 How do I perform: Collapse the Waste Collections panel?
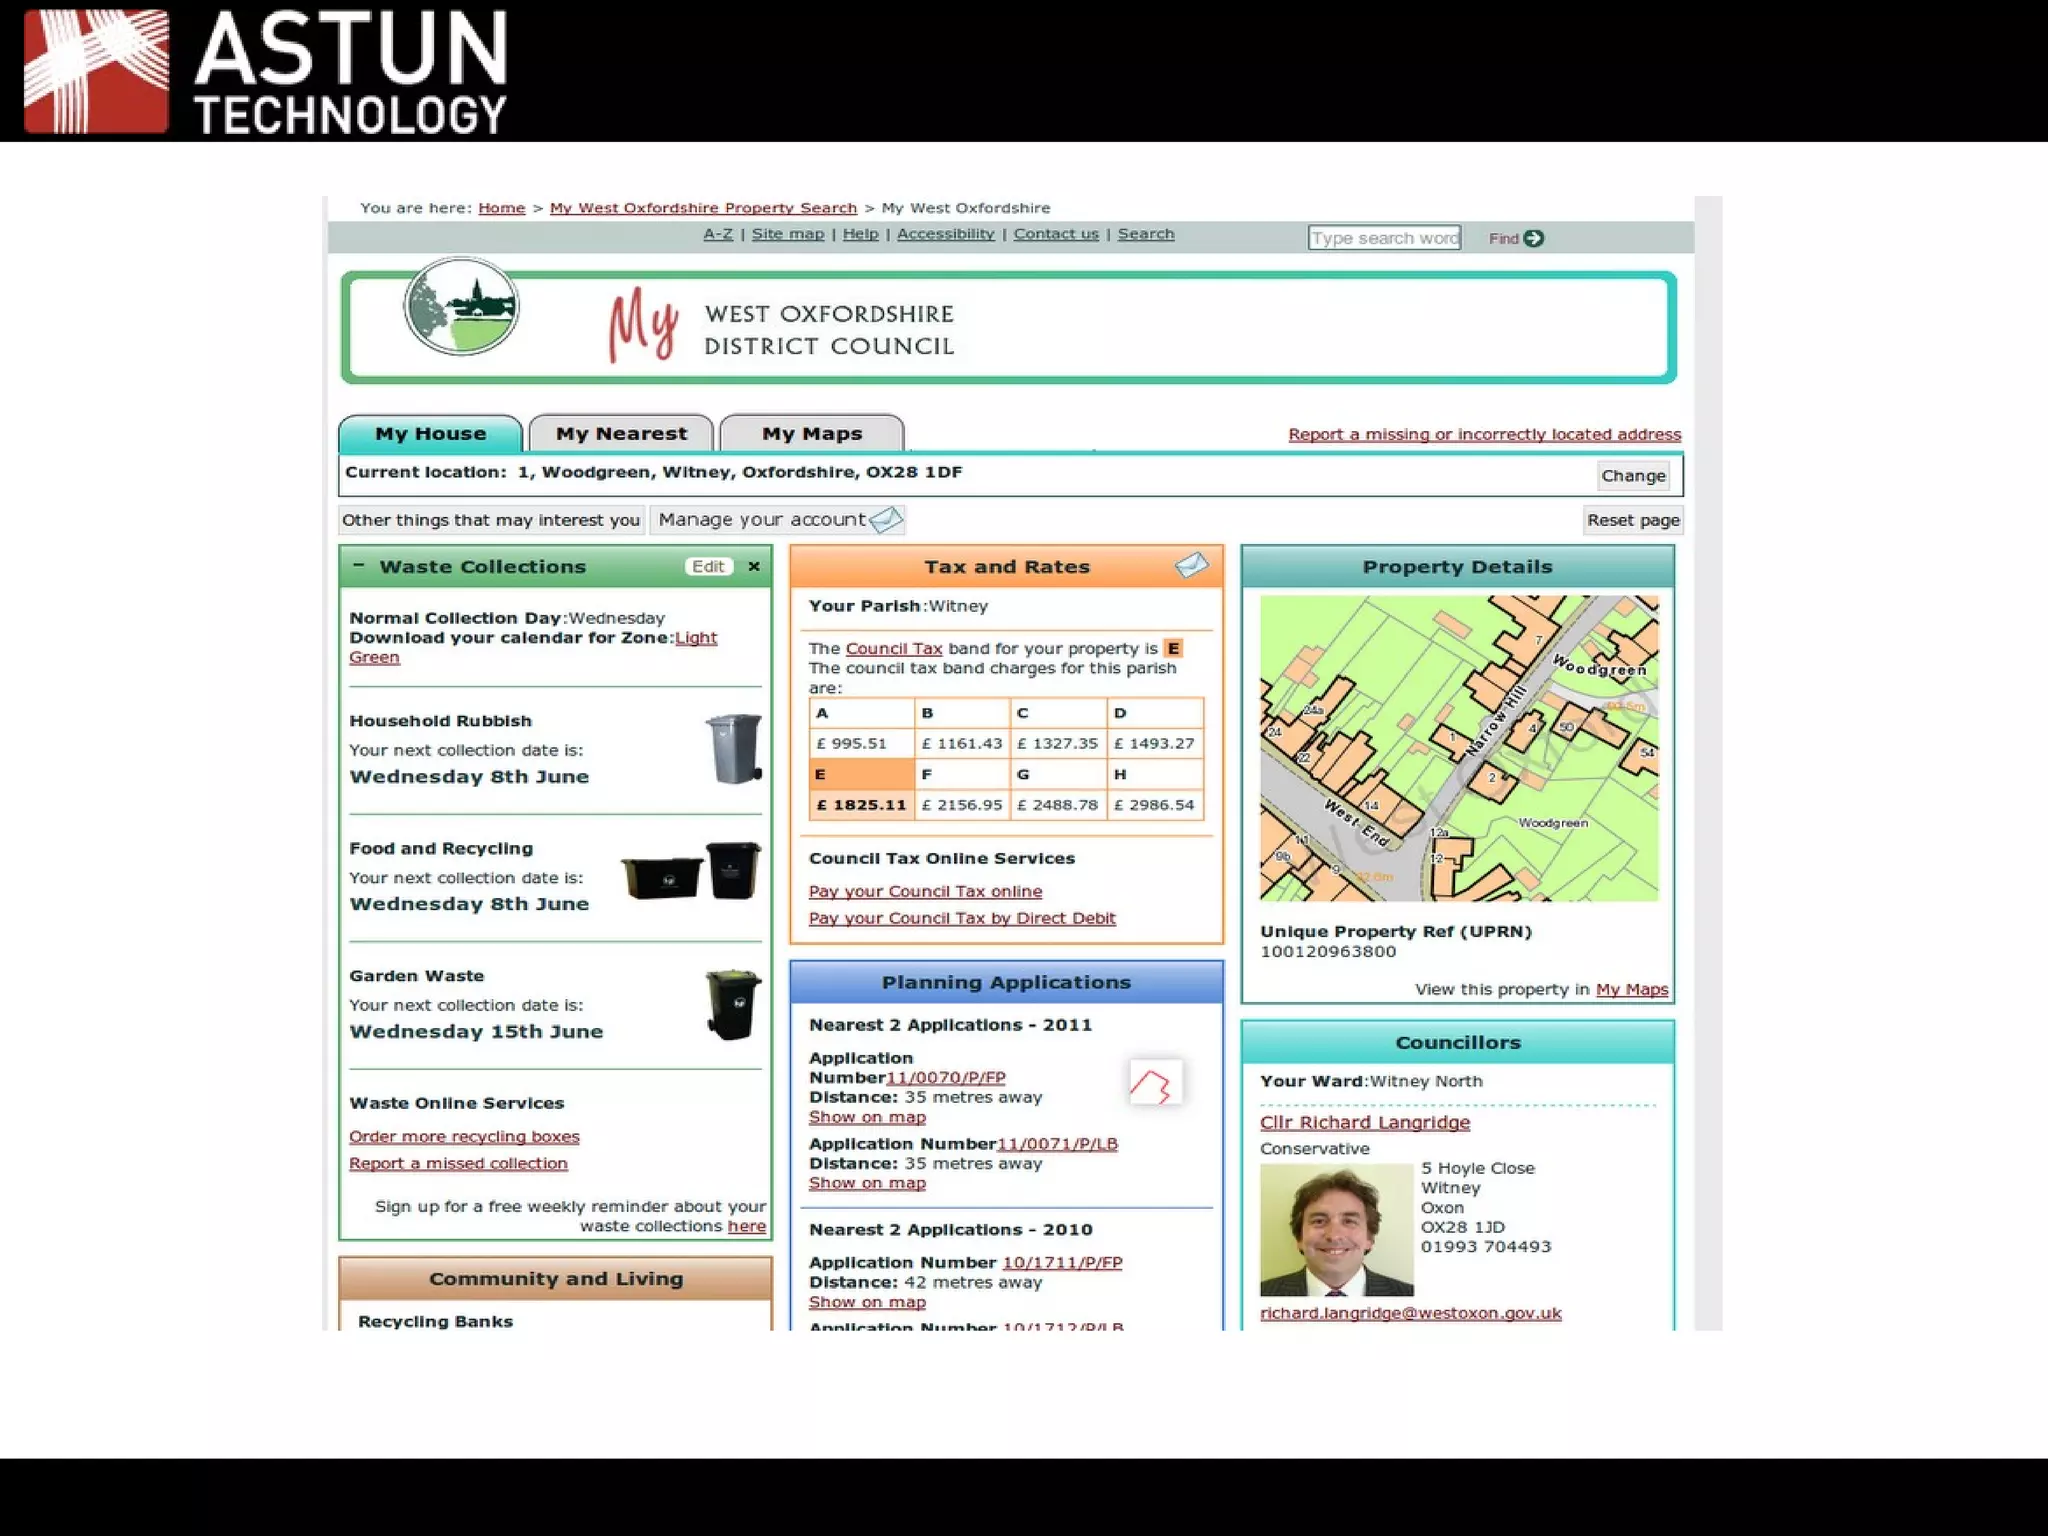coord(358,565)
